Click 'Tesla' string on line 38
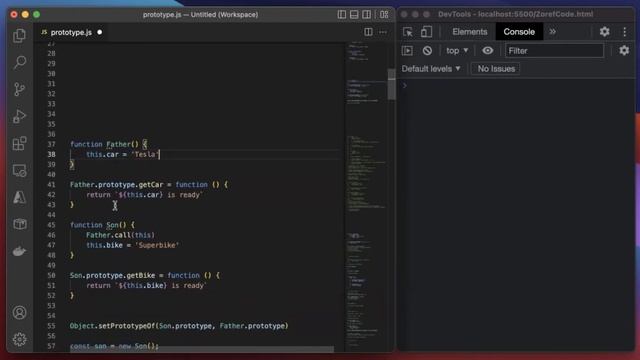 [145, 154]
